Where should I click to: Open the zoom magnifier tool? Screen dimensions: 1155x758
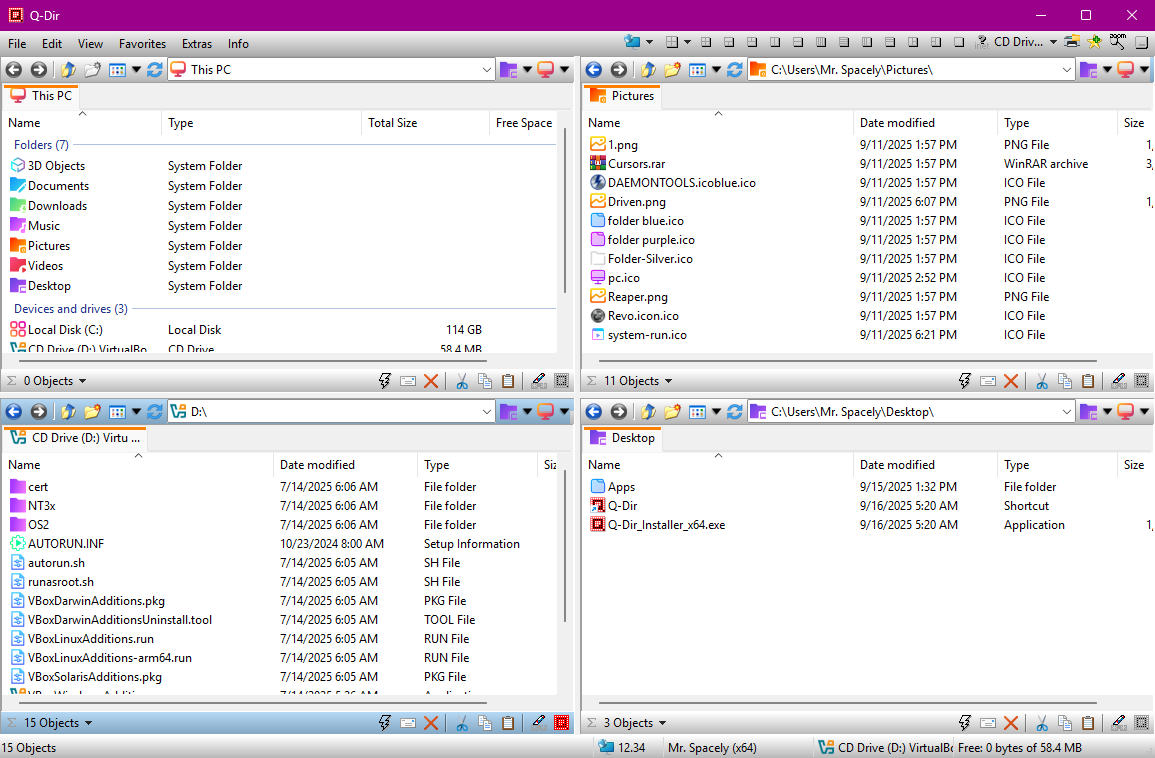[x=1117, y=42]
